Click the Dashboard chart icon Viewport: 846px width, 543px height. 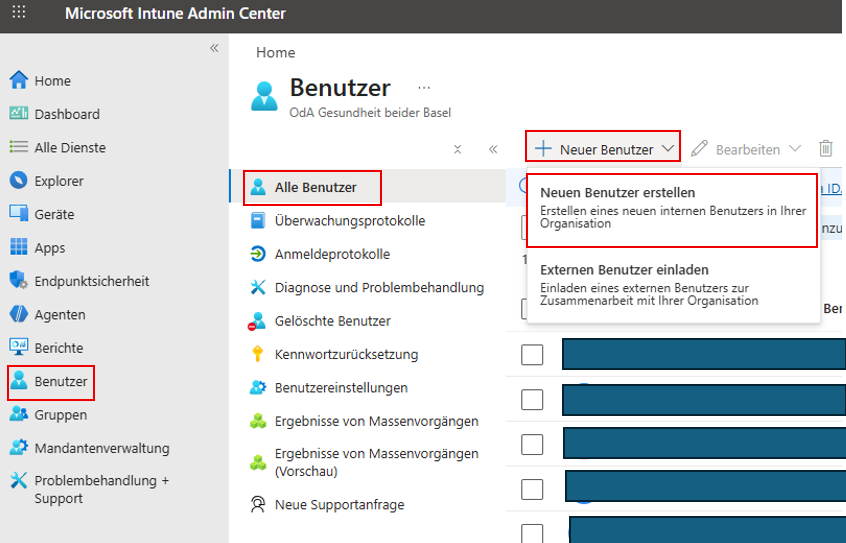tap(19, 113)
